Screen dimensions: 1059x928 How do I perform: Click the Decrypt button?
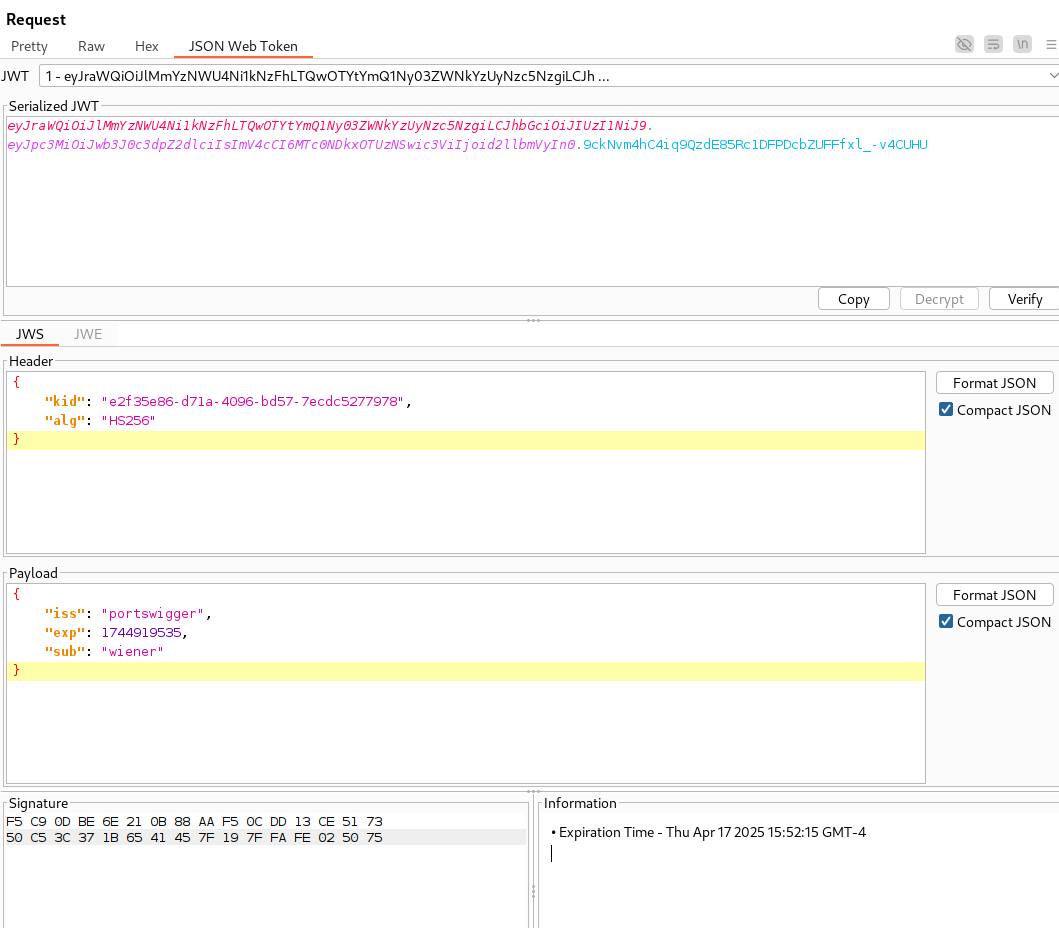[x=939, y=299]
